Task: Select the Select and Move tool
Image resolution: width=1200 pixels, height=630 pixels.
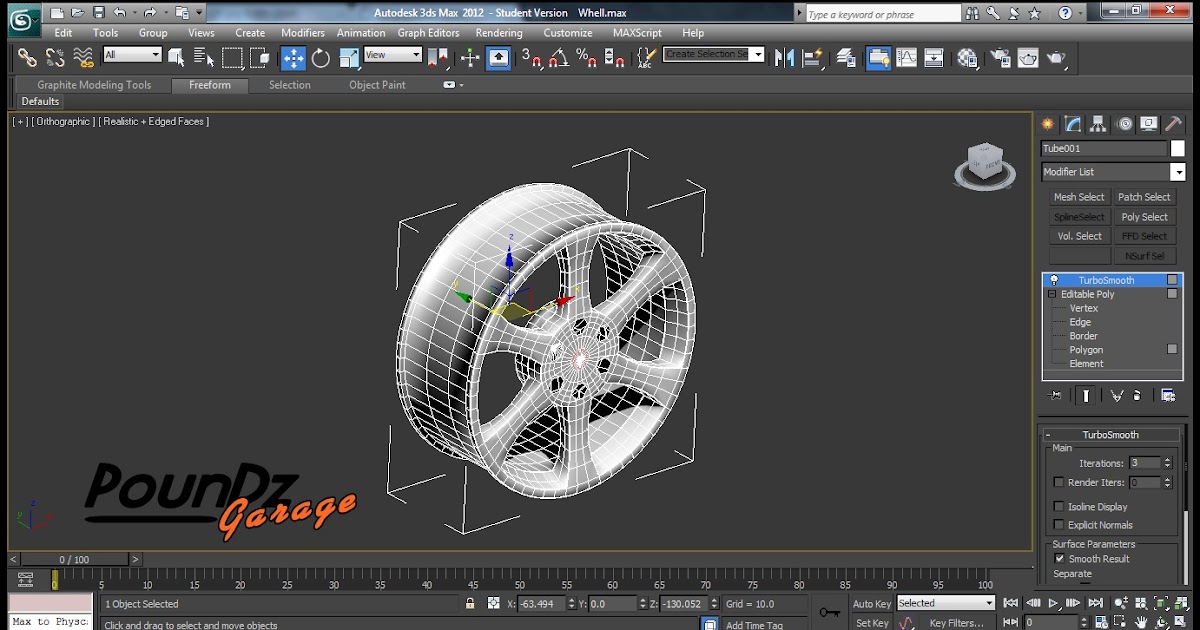Action: [x=294, y=57]
